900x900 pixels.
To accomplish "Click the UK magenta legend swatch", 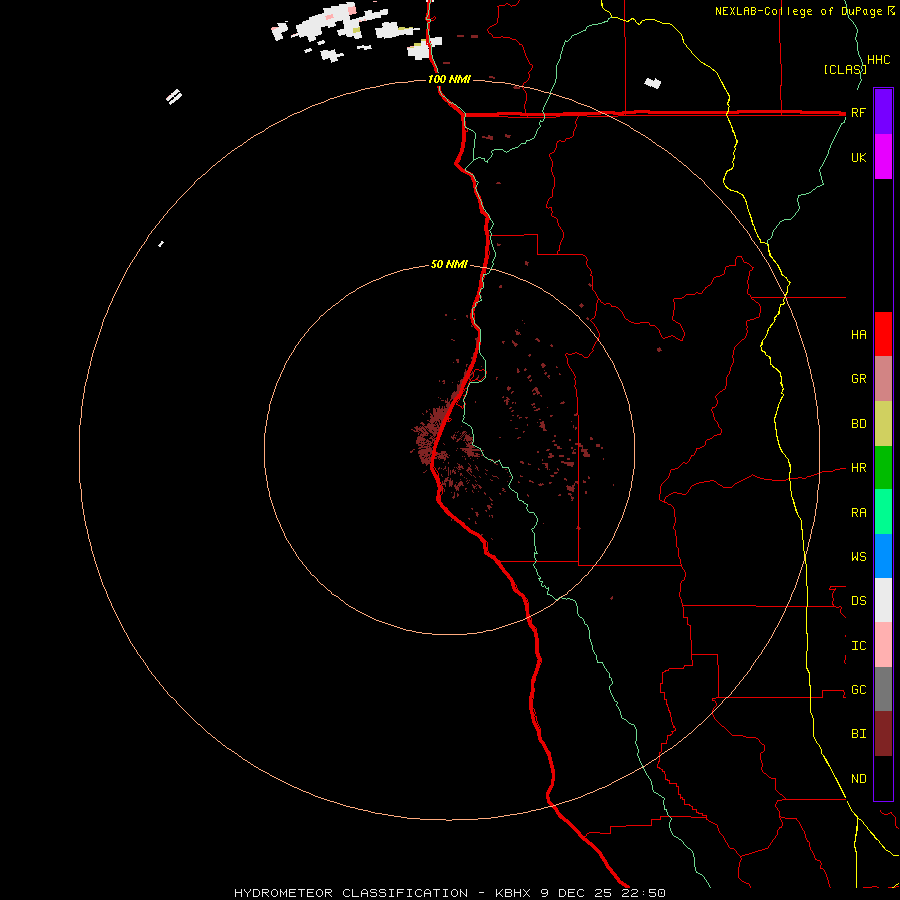I will click(x=883, y=157).
